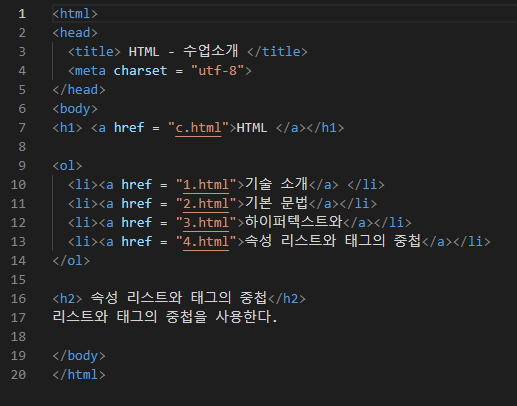Click the closing </ol> tag
The image size is (517, 406).
pos(71,261)
